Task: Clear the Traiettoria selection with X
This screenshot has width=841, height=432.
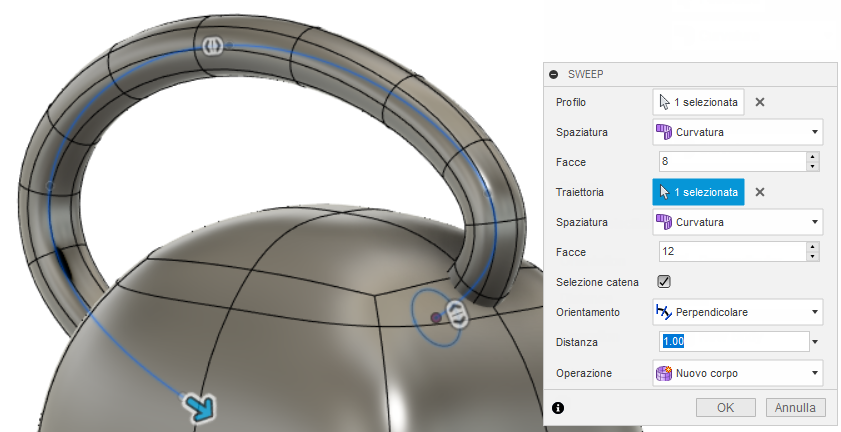Action: pyautogui.click(x=760, y=192)
